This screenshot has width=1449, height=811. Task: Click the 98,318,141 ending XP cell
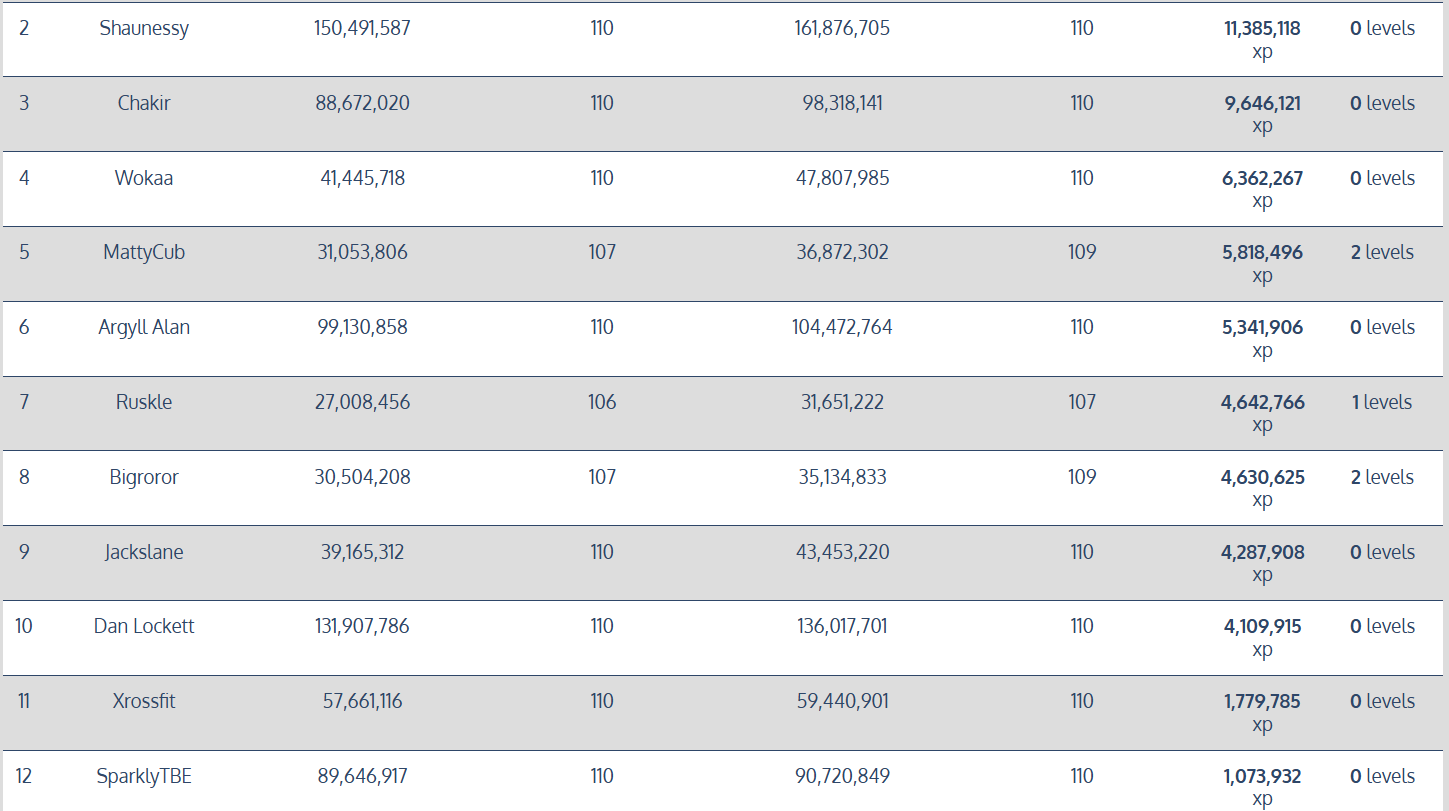pos(842,104)
